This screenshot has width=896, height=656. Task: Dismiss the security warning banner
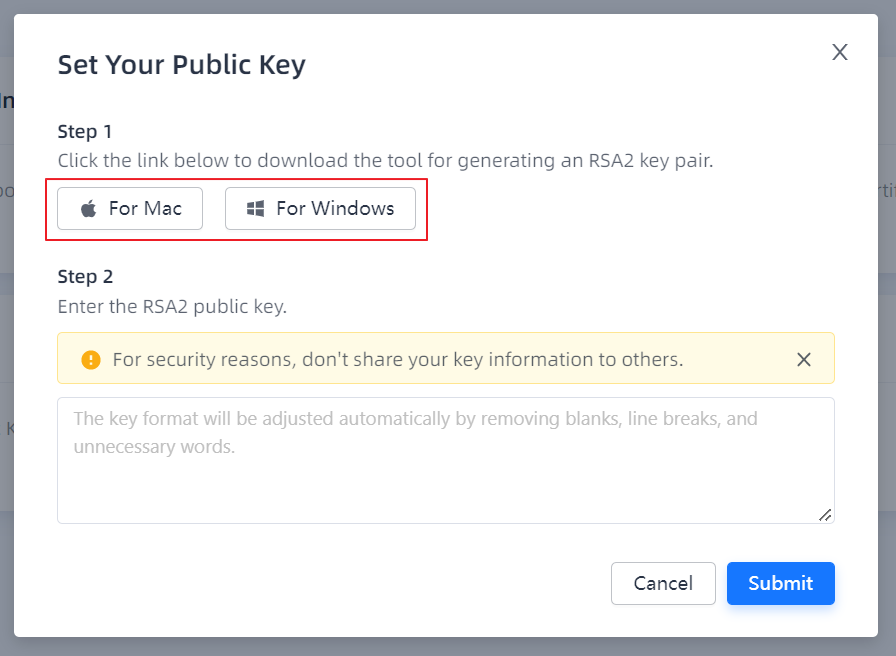click(804, 360)
